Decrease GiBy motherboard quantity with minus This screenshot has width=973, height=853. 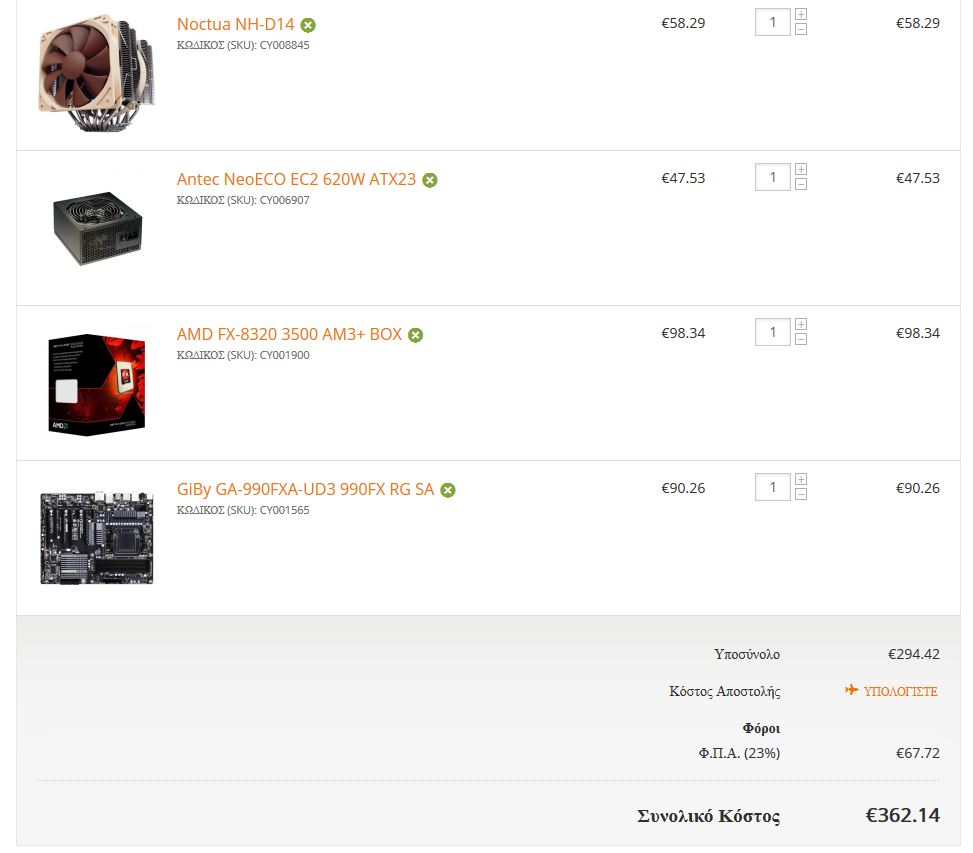(x=801, y=494)
